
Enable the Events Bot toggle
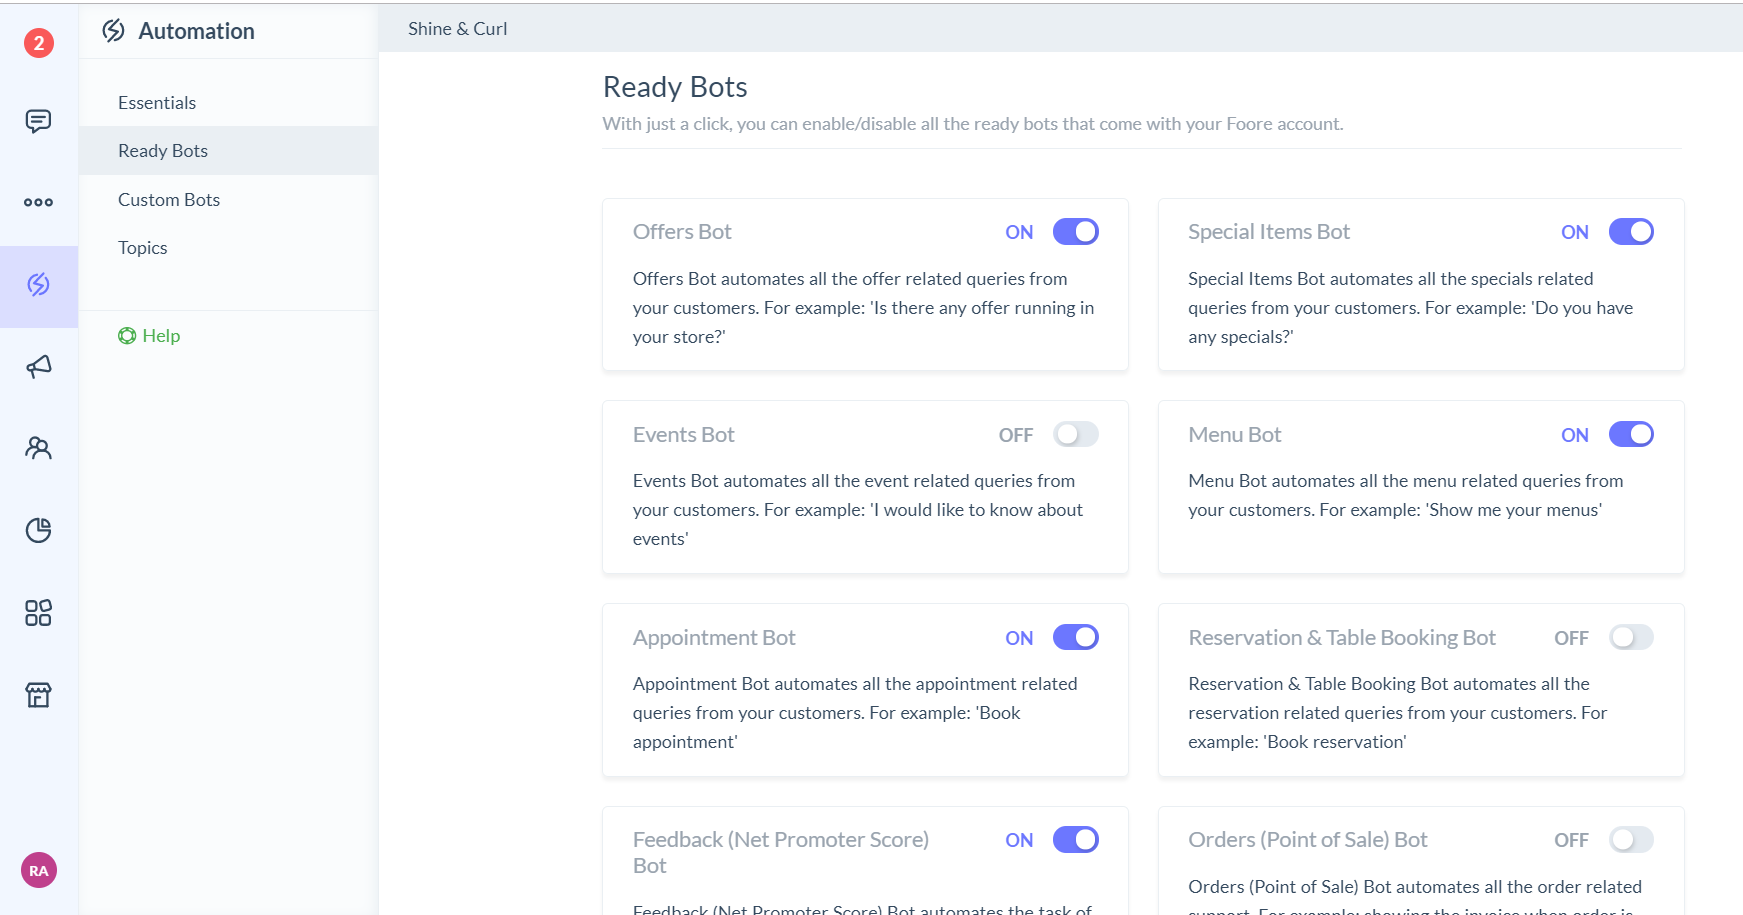(x=1075, y=434)
